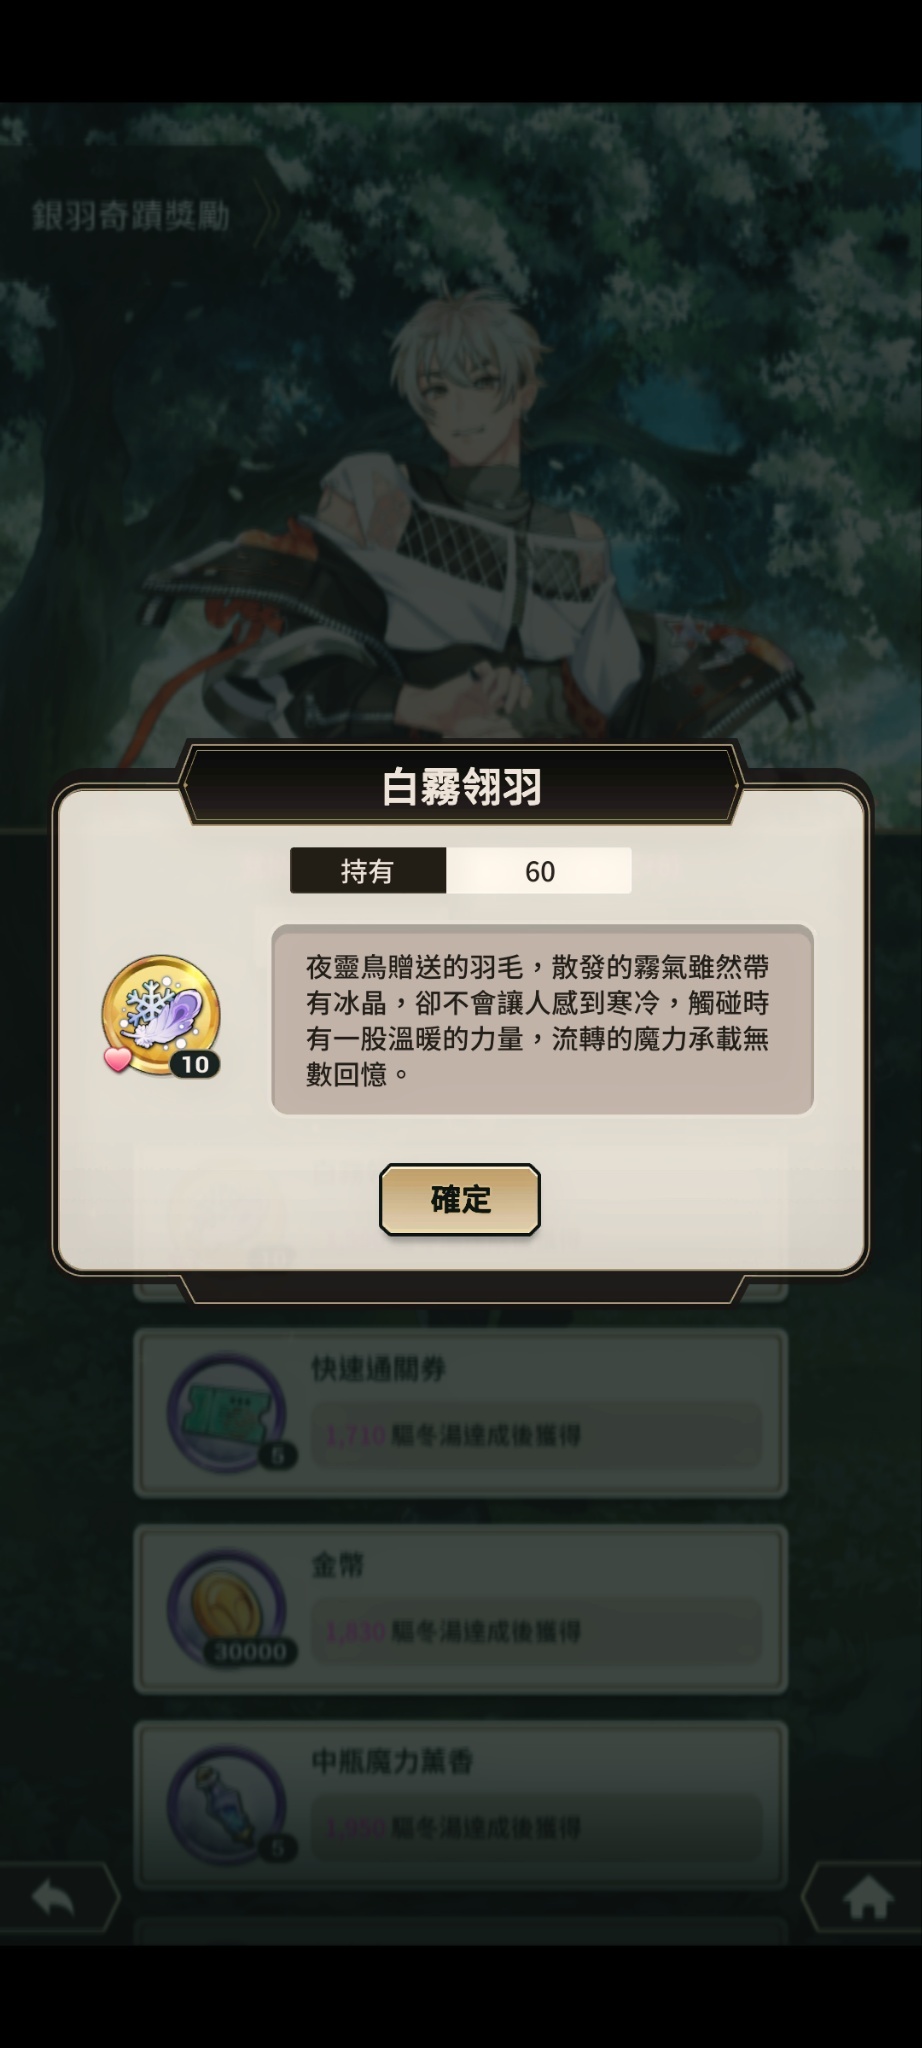Tap the owned amount field showing 60

tap(539, 871)
